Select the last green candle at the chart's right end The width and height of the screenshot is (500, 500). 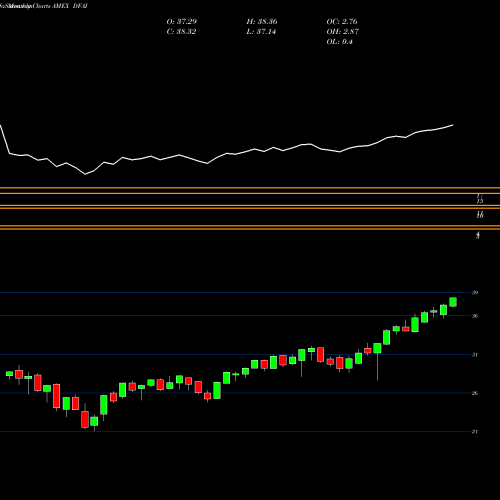click(453, 302)
